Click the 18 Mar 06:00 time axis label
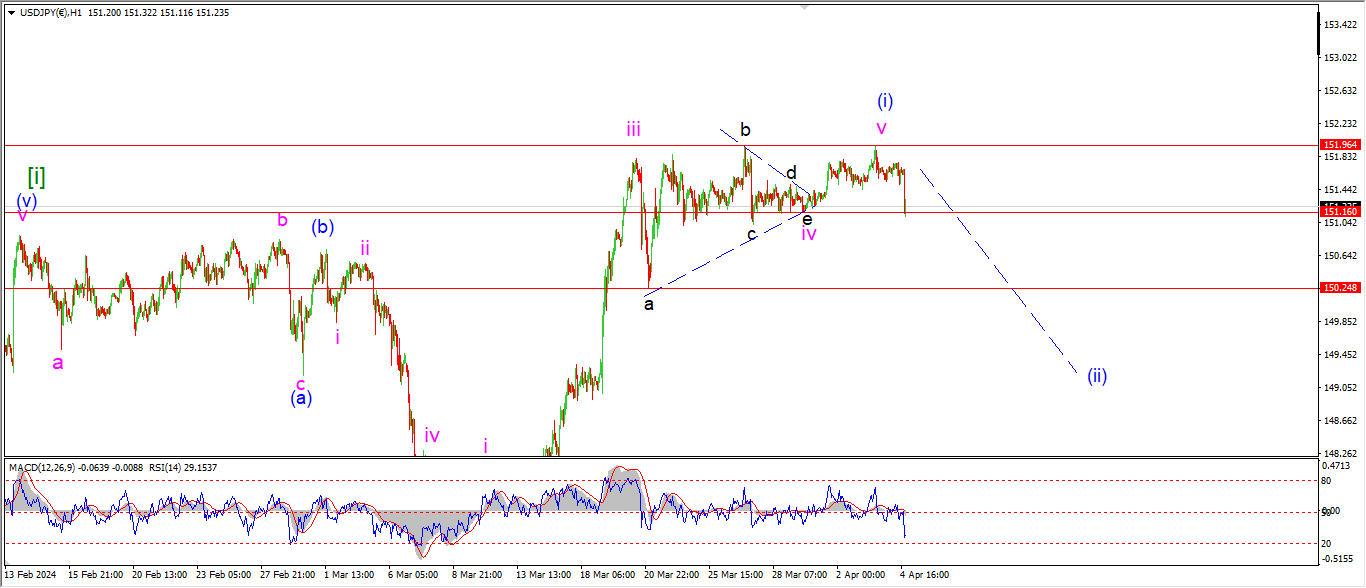 pyautogui.click(x=609, y=575)
